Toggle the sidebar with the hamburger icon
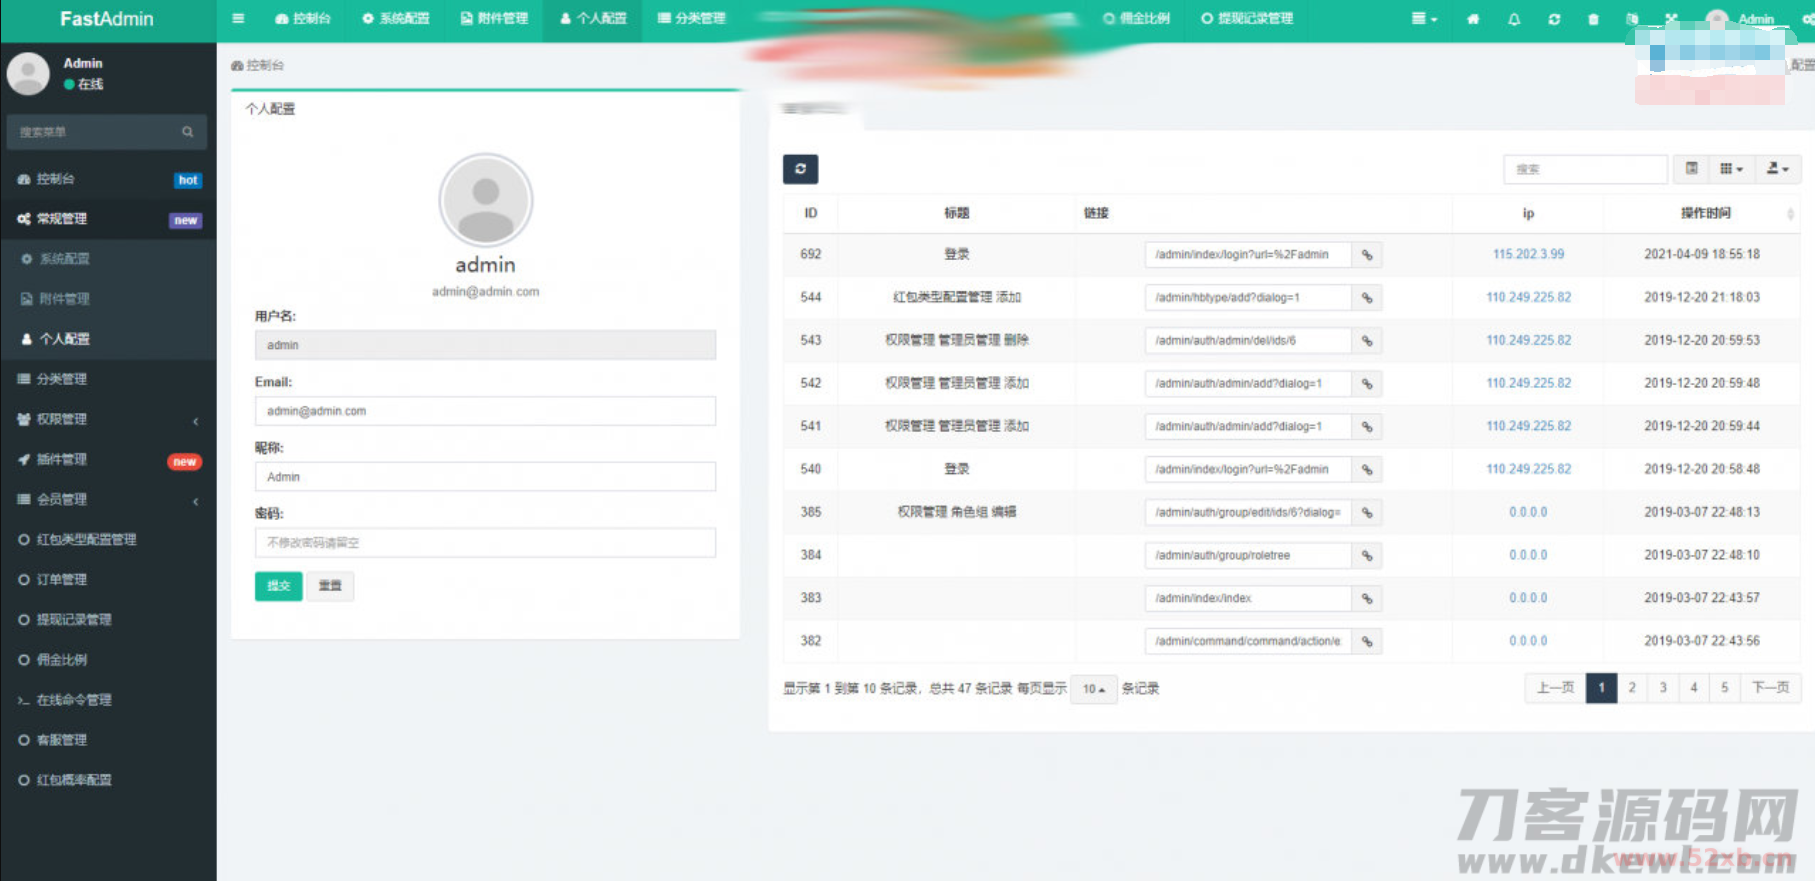The image size is (1815, 881). [238, 18]
